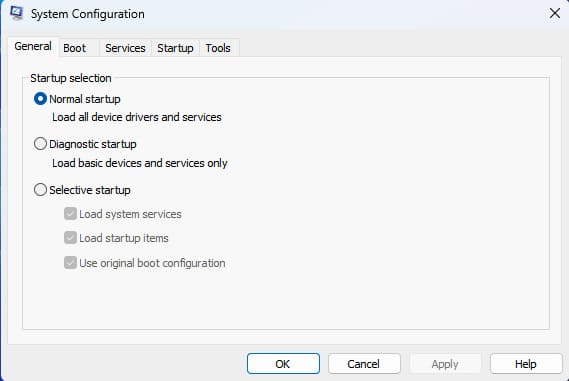Viewport: 569px width, 381px height.
Task: Switch to the Boot tab
Action: click(x=74, y=48)
